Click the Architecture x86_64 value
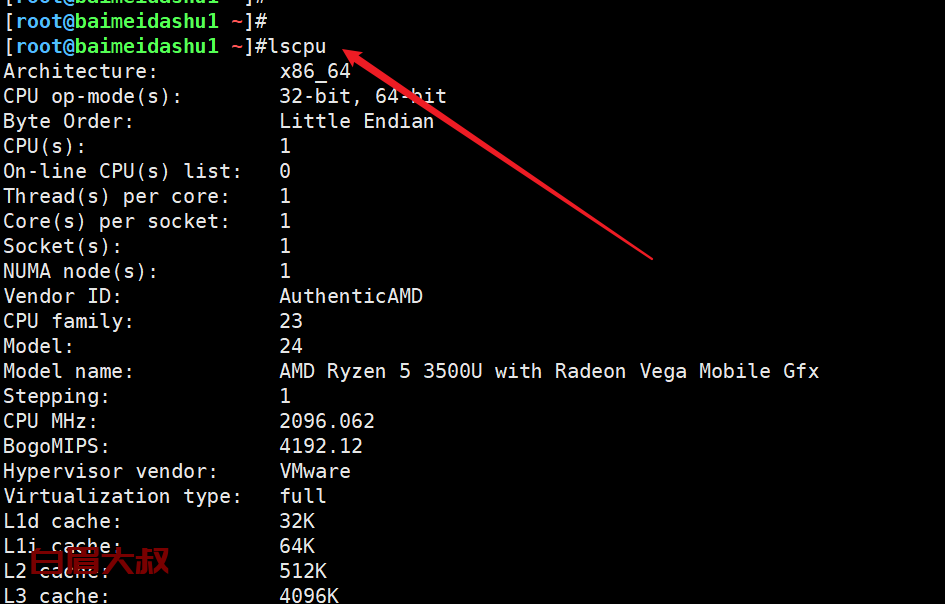The height and width of the screenshot is (604, 945). (315, 72)
